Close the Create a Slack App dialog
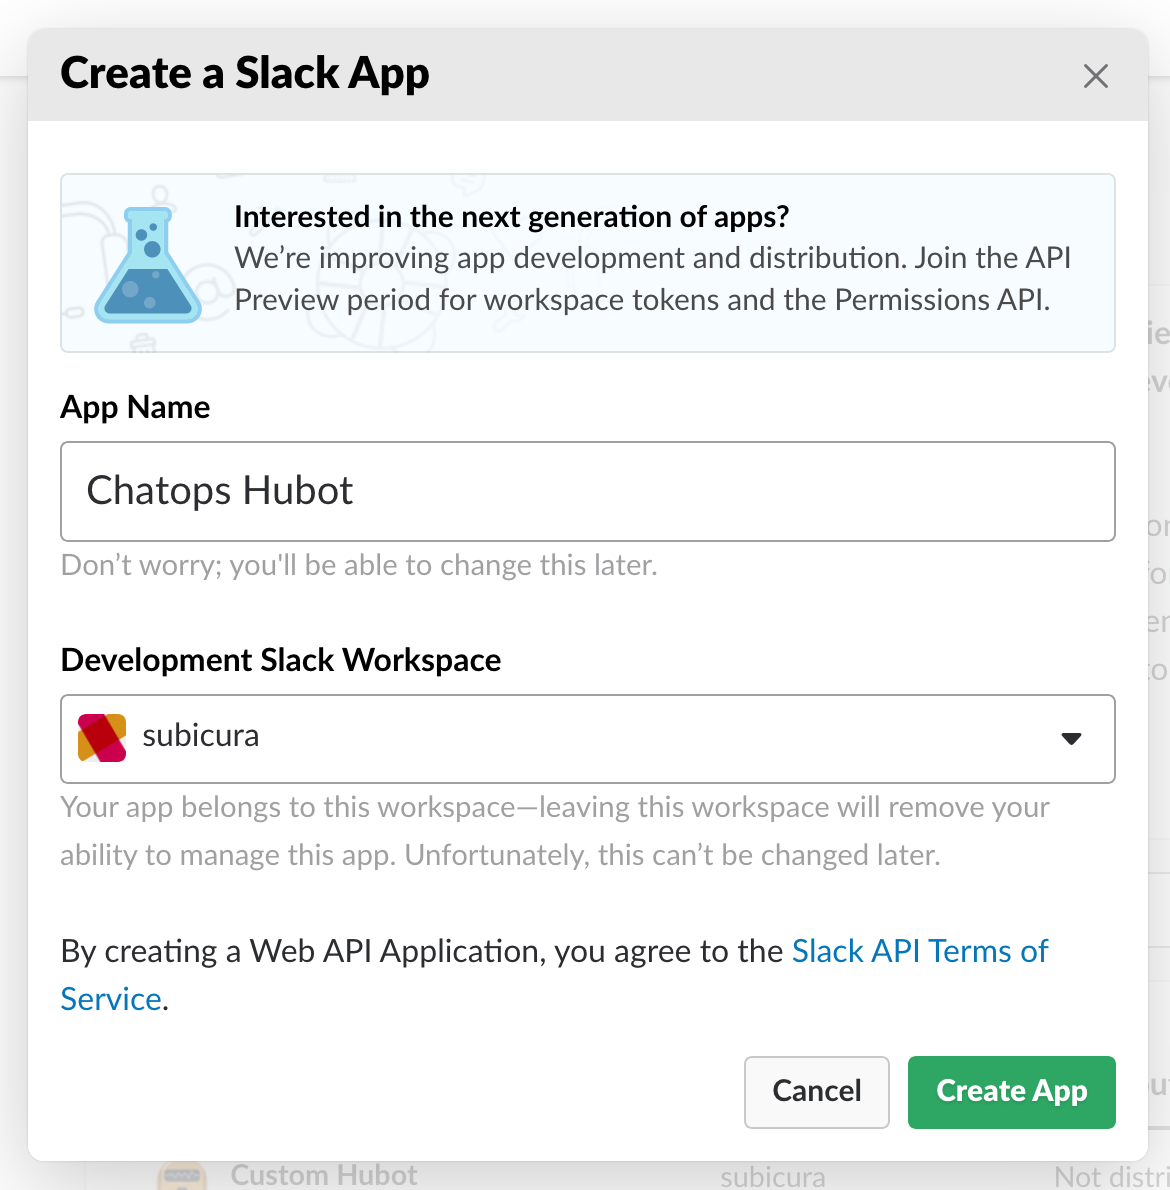Viewport: 1170px width, 1190px height. tap(1096, 76)
